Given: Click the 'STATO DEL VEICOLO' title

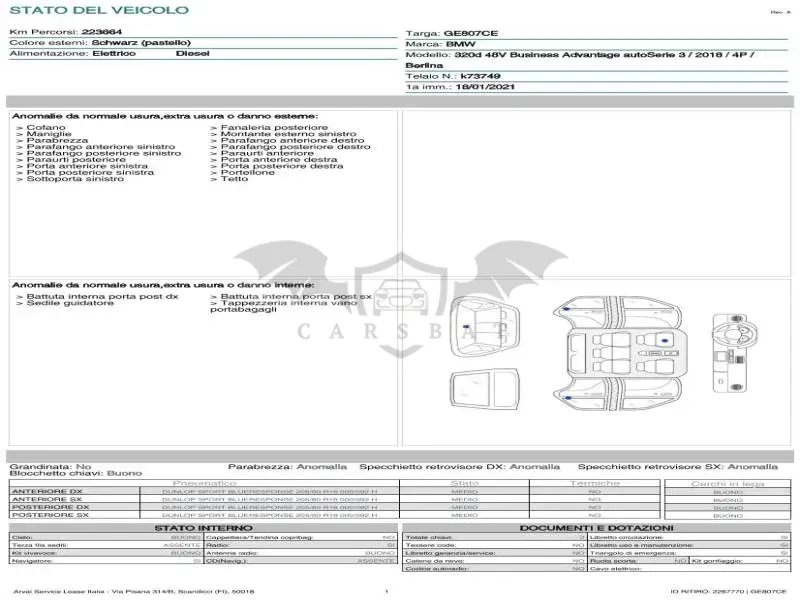Looking at the screenshot, I should coord(99,10).
